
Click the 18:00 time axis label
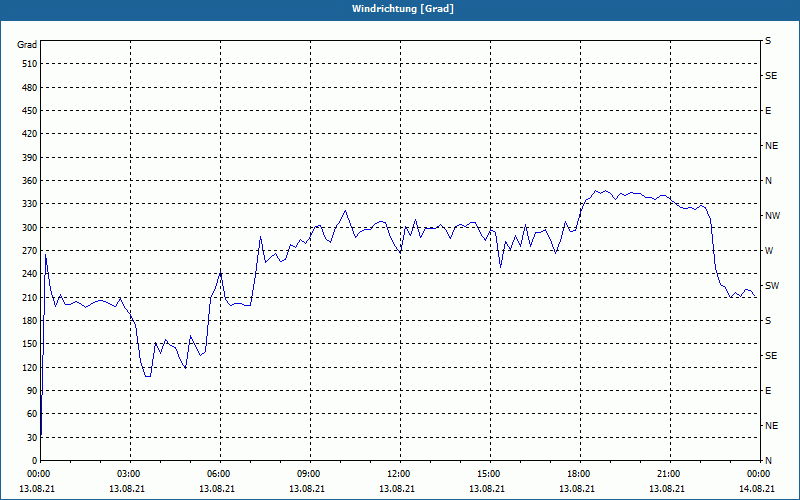point(581,474)
